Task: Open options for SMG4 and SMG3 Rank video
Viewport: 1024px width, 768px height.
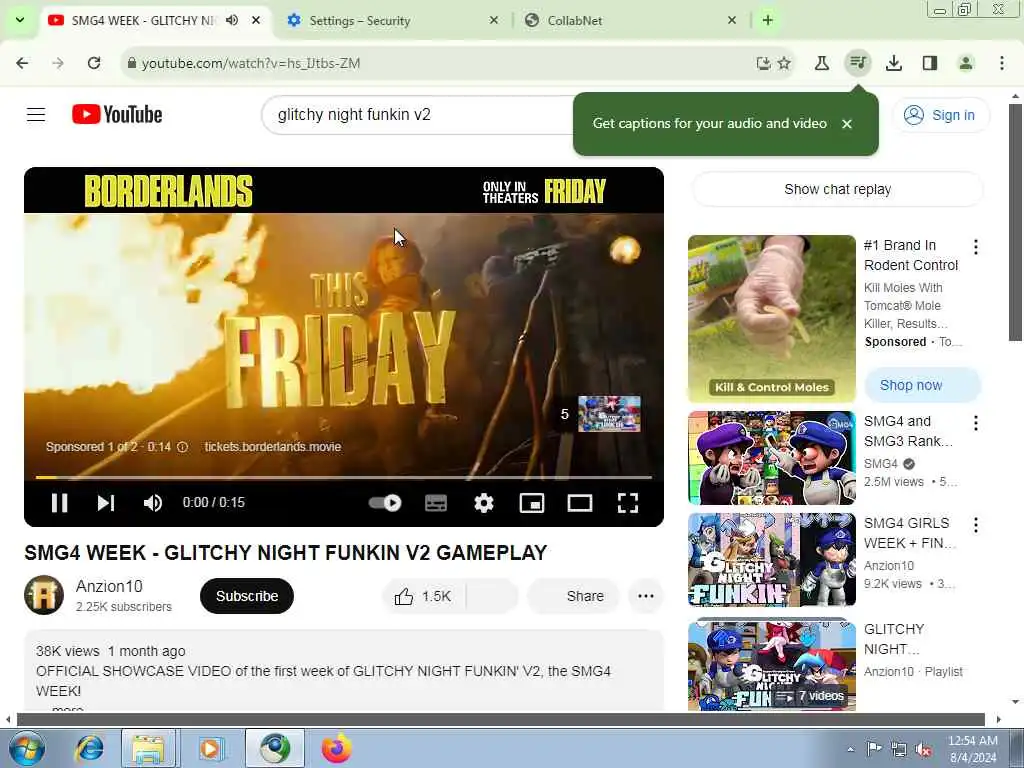Action: (976, 423)
